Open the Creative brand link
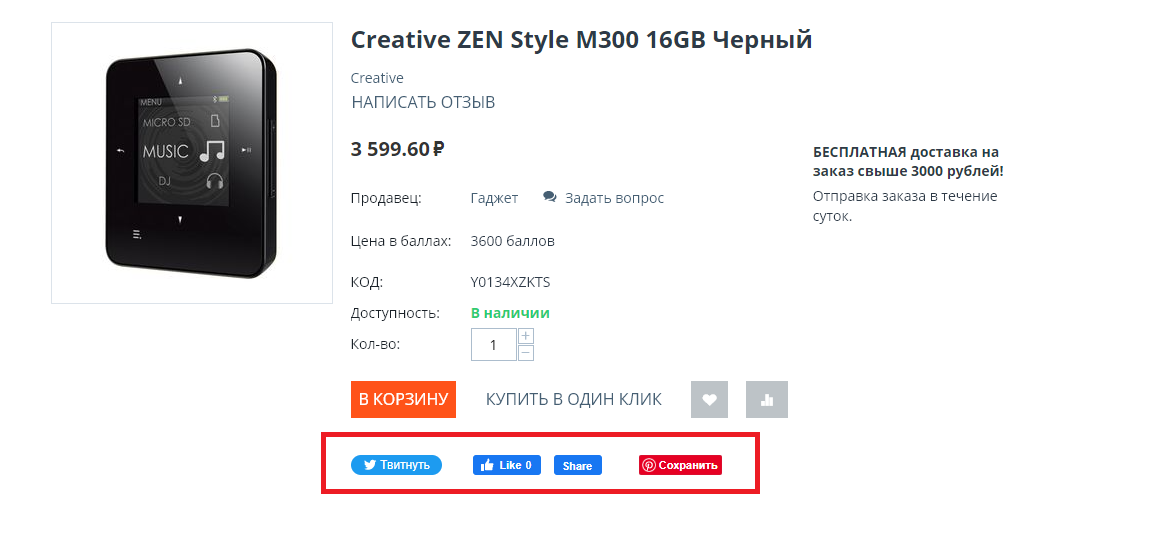1152x534 pixels. (x=377, y=78)
